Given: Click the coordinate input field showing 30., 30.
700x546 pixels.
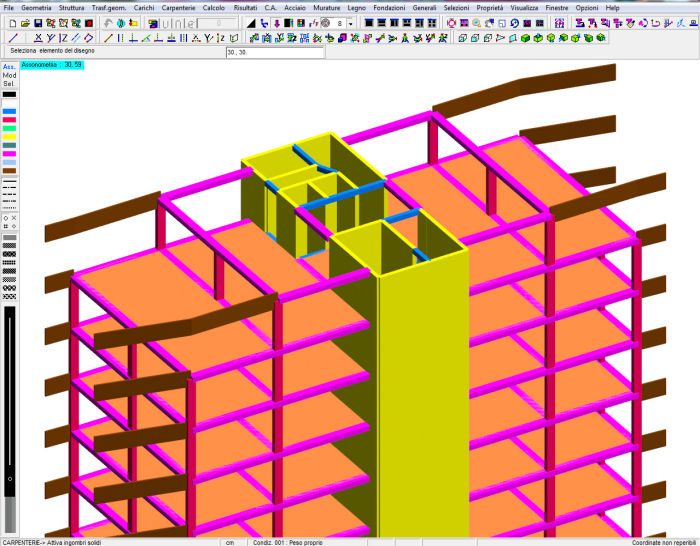Looking at the screenshot, I should coord(270,51).
